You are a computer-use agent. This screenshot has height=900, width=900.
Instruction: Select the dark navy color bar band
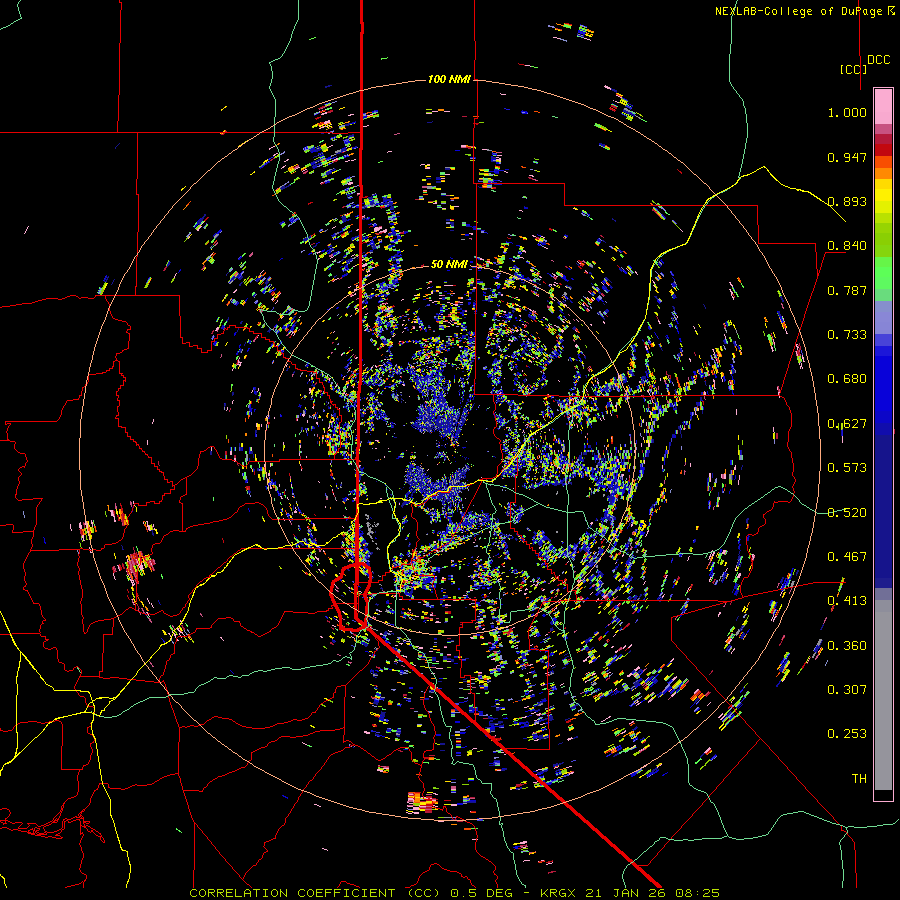(883, 506)
